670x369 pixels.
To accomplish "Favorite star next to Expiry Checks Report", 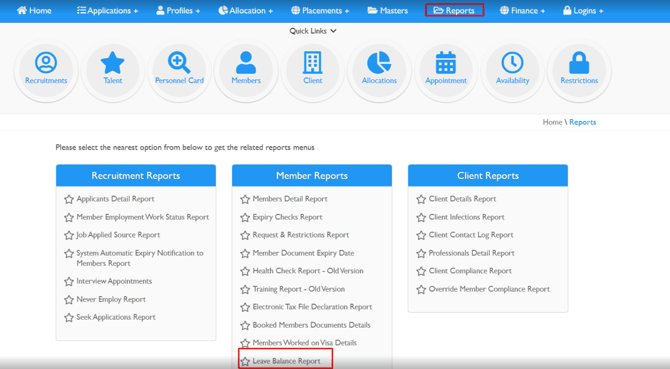I will click(245, 217).
